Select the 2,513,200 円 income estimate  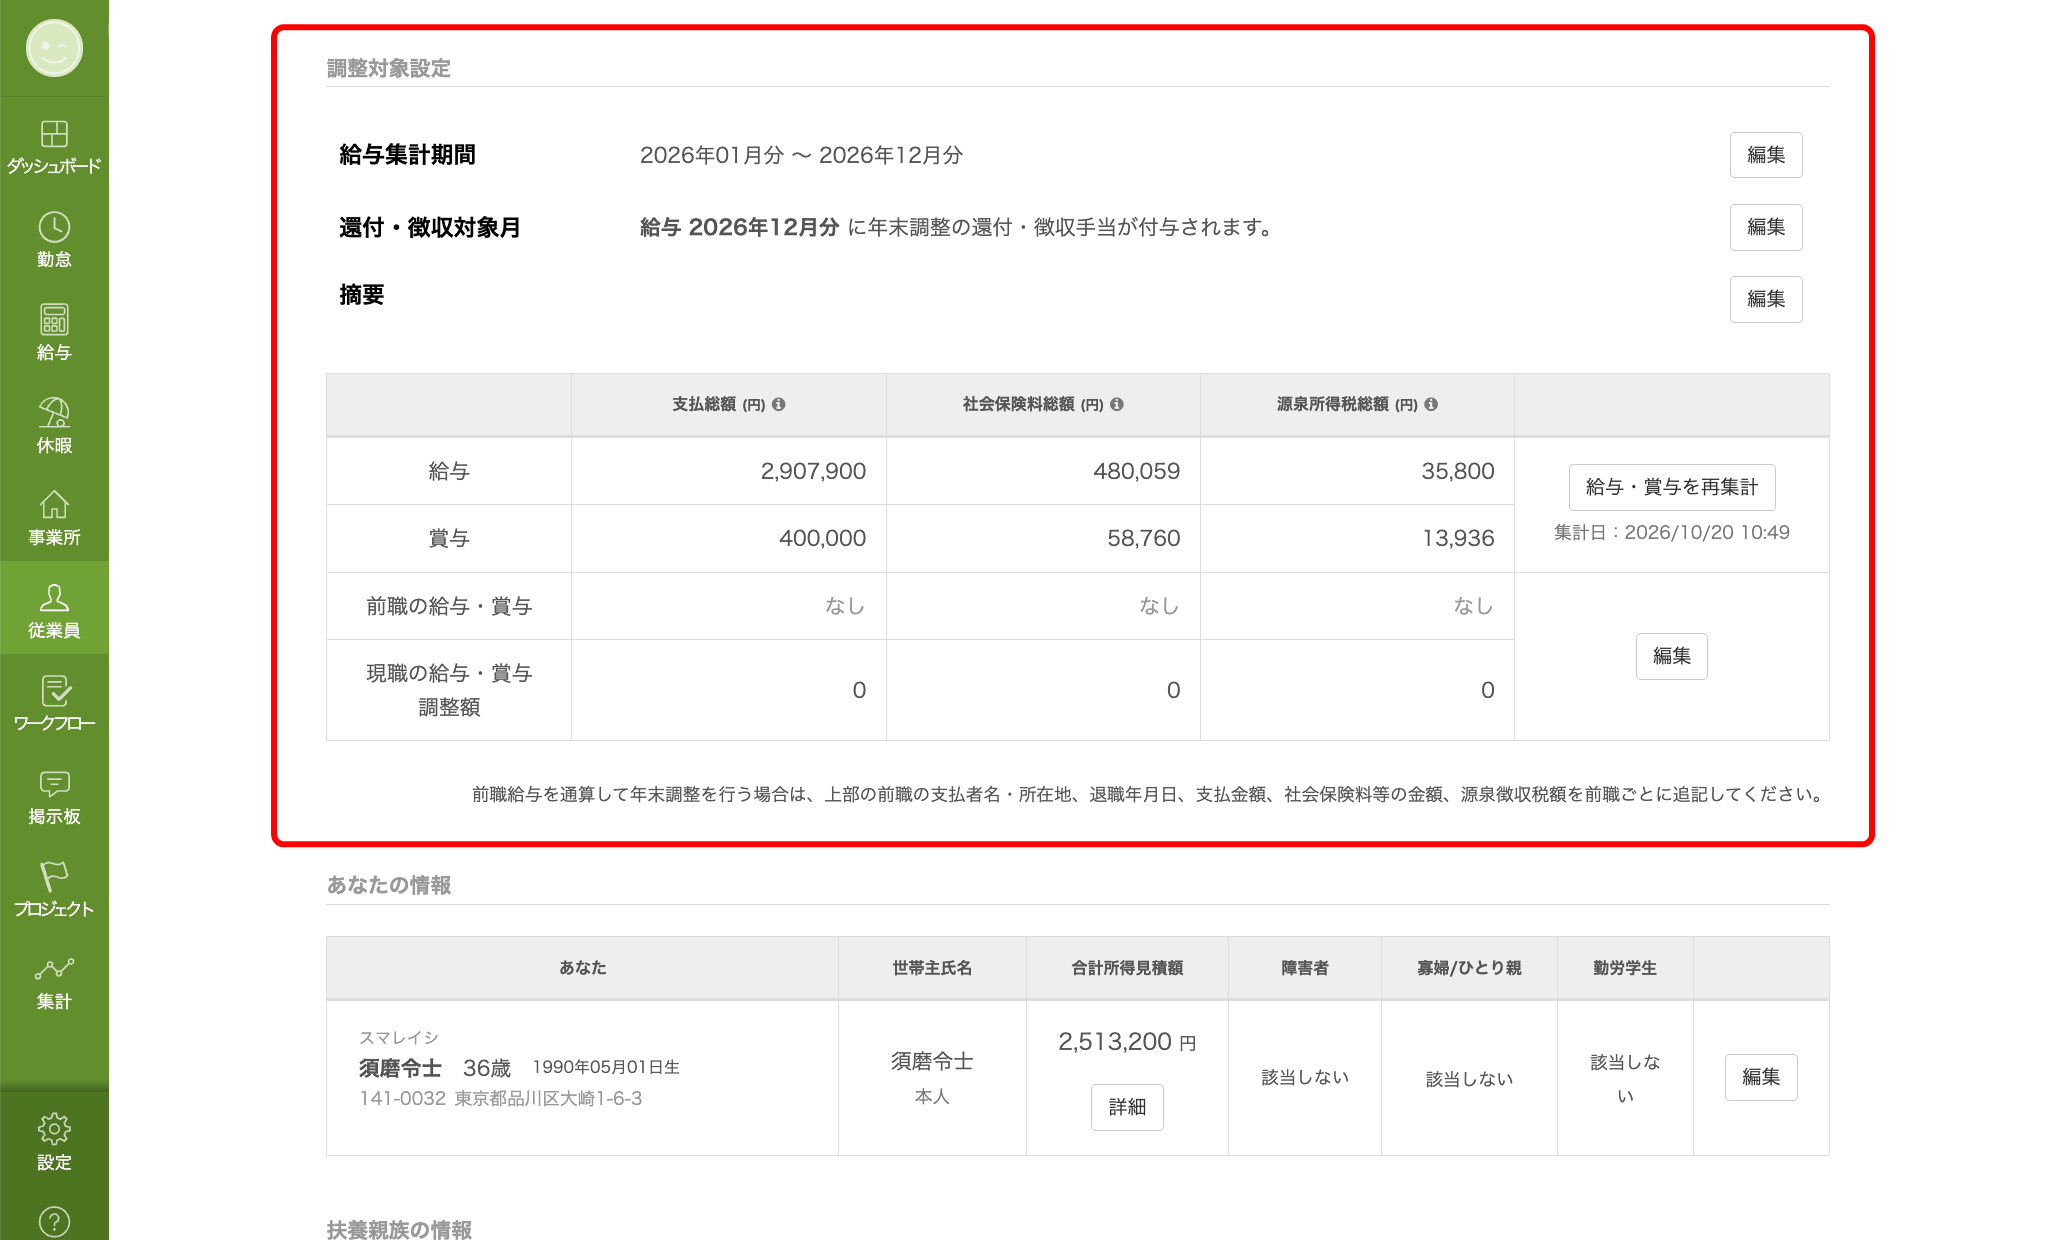coord(1127,1042)
